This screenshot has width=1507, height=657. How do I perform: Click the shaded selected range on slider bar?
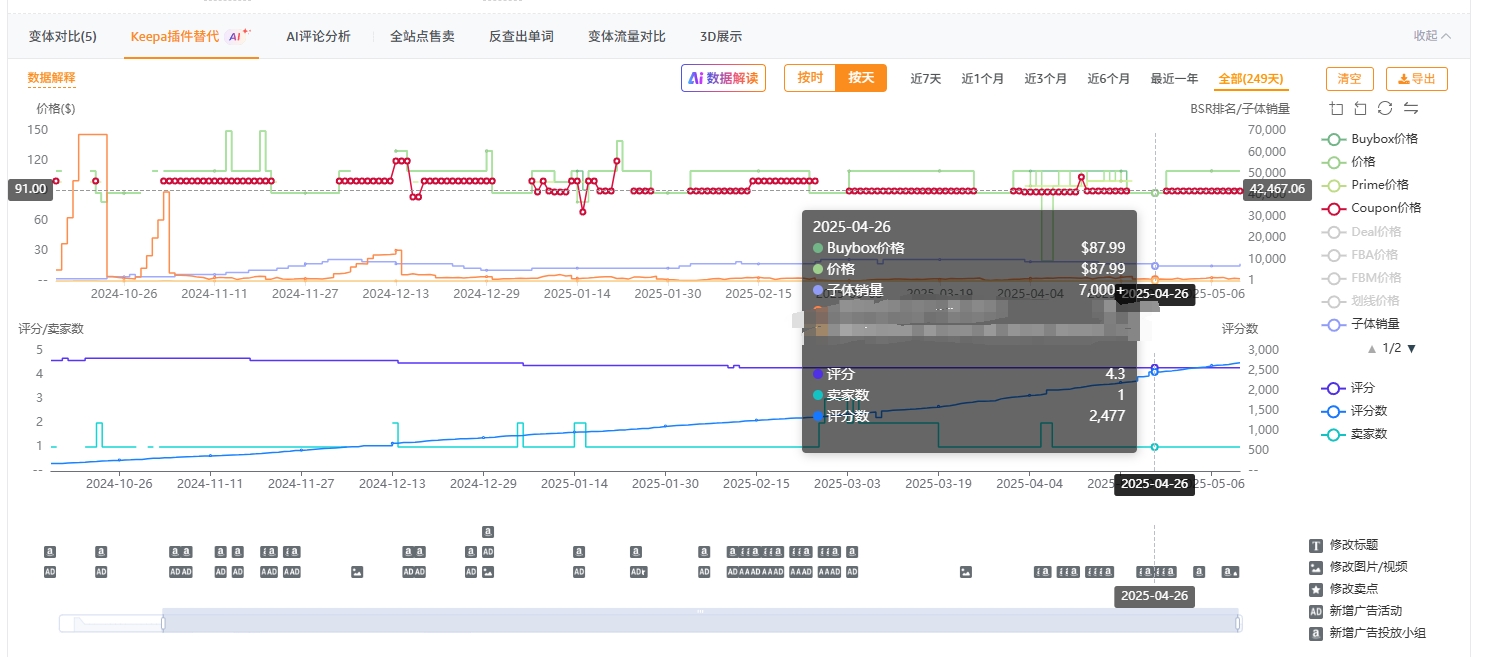[700, 621]
